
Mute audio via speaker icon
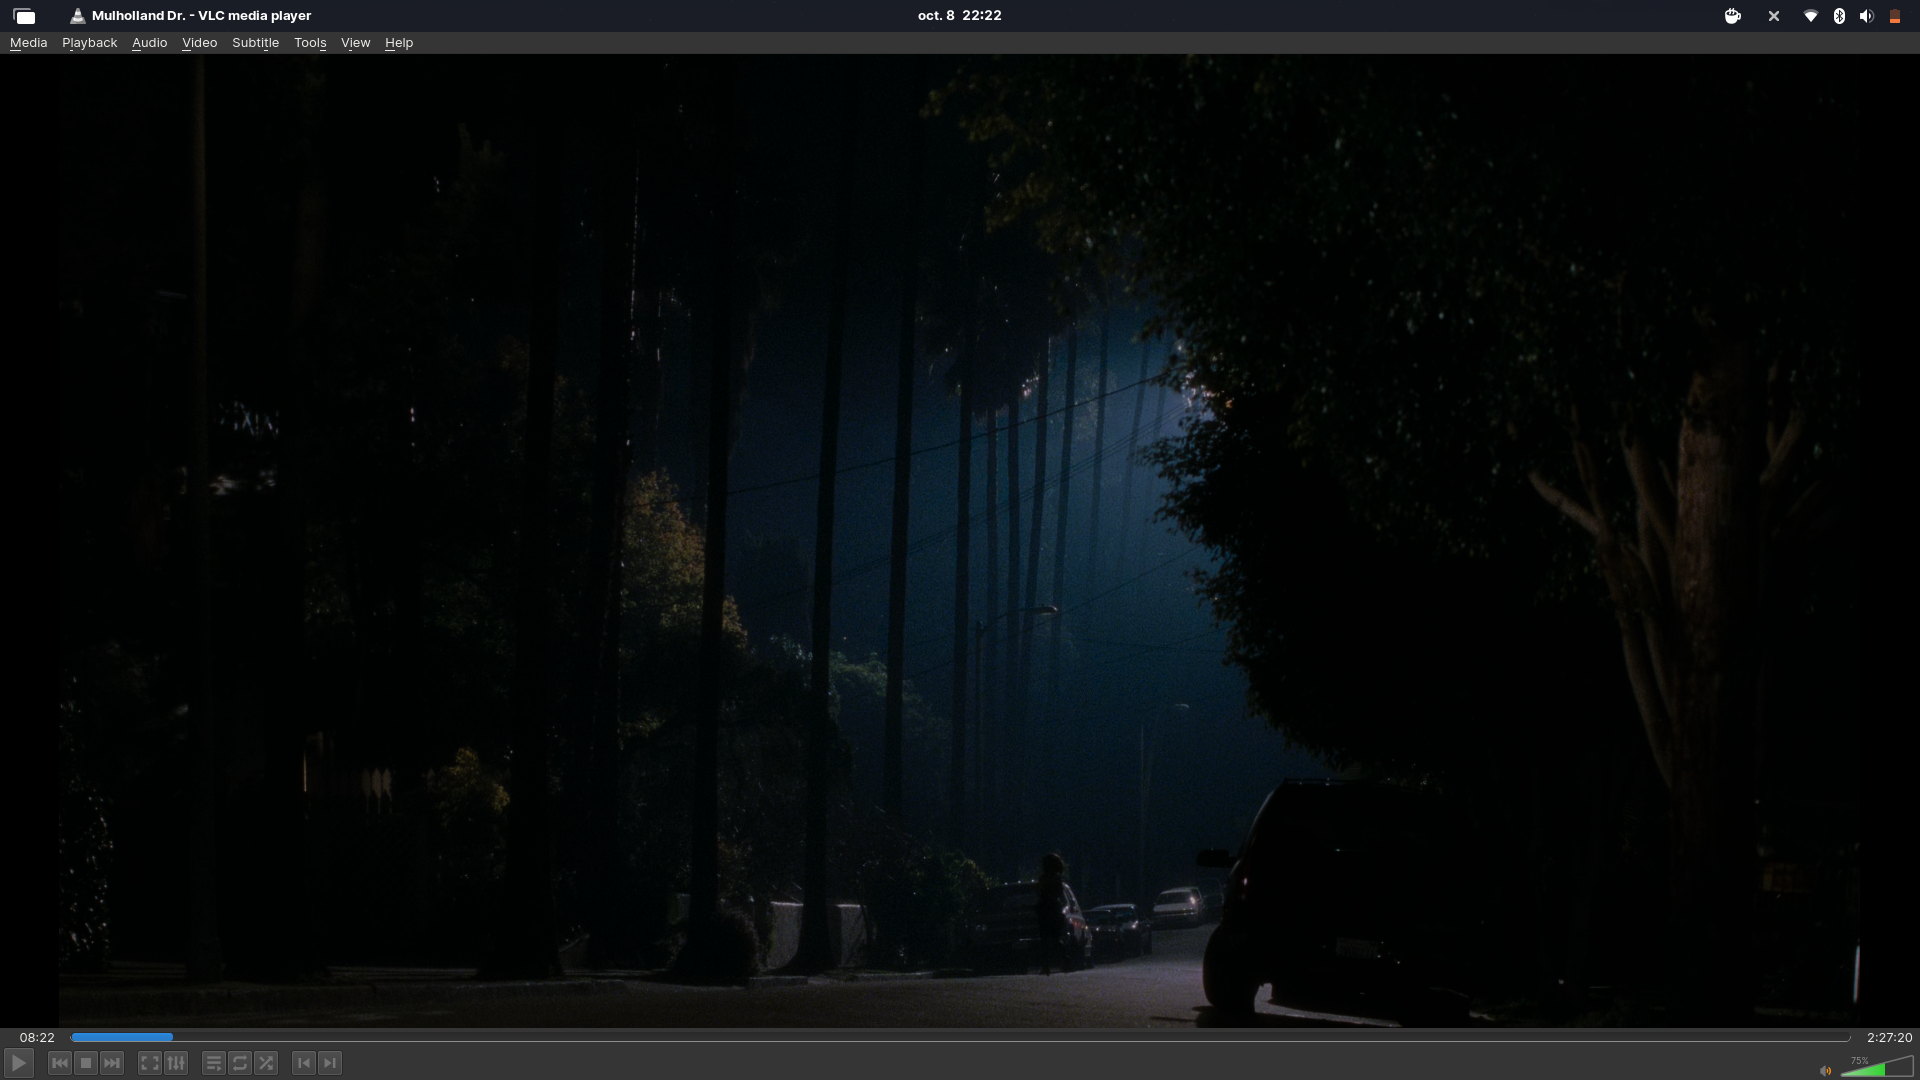pos(1825,1071)
